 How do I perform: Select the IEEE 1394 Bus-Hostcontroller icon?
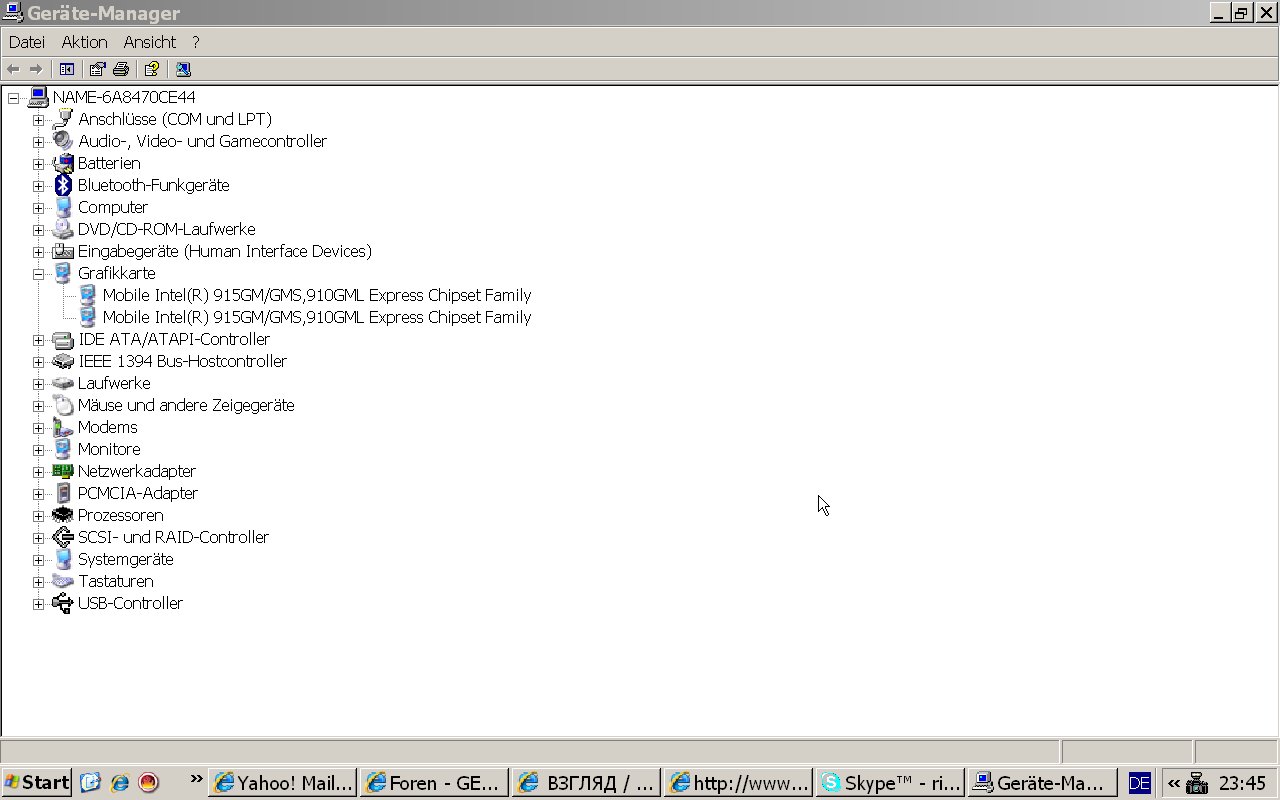tap(63, 361)
